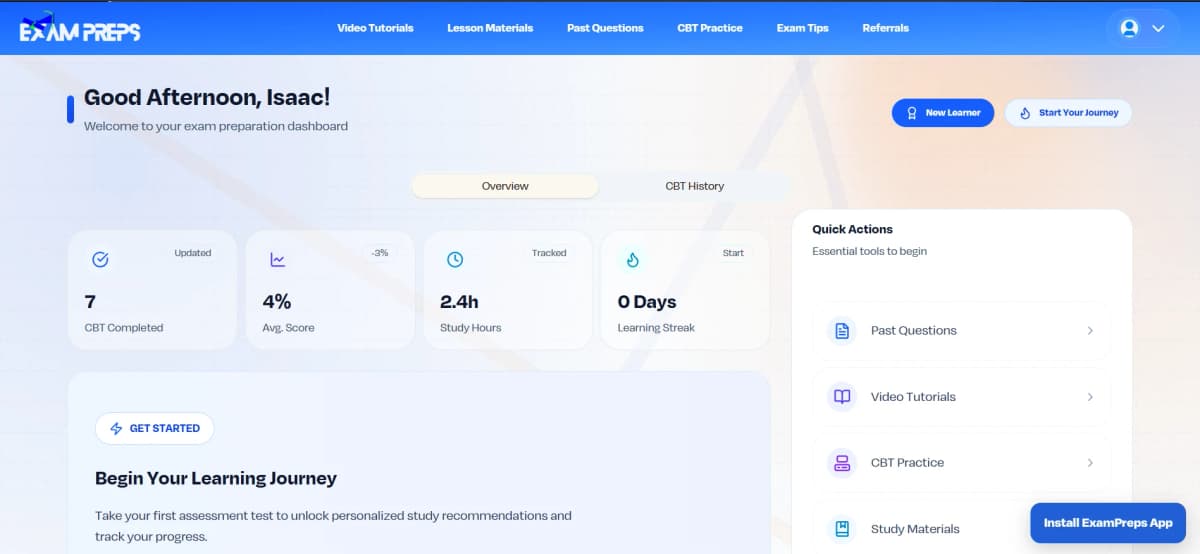Screen dimensions: 1200x554
Task: Click the 7 CBT Completed value
Action: [90, 302]
